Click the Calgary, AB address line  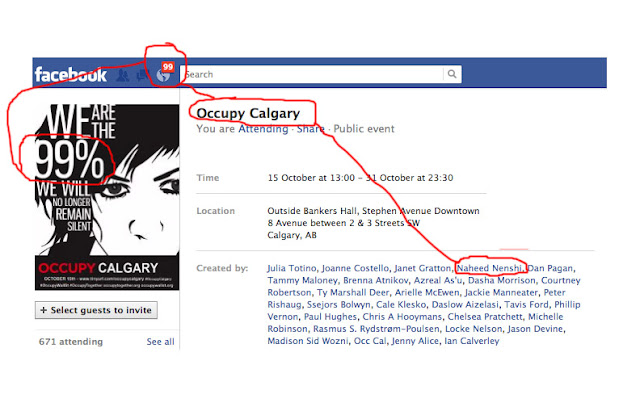292,235
